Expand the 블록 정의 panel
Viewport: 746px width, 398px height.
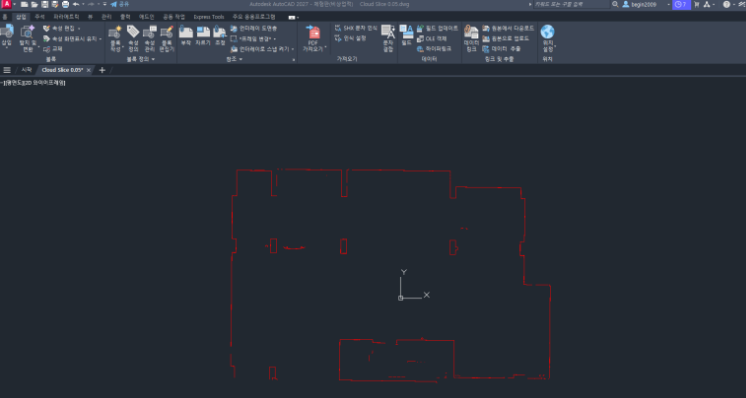click(141, 59)
